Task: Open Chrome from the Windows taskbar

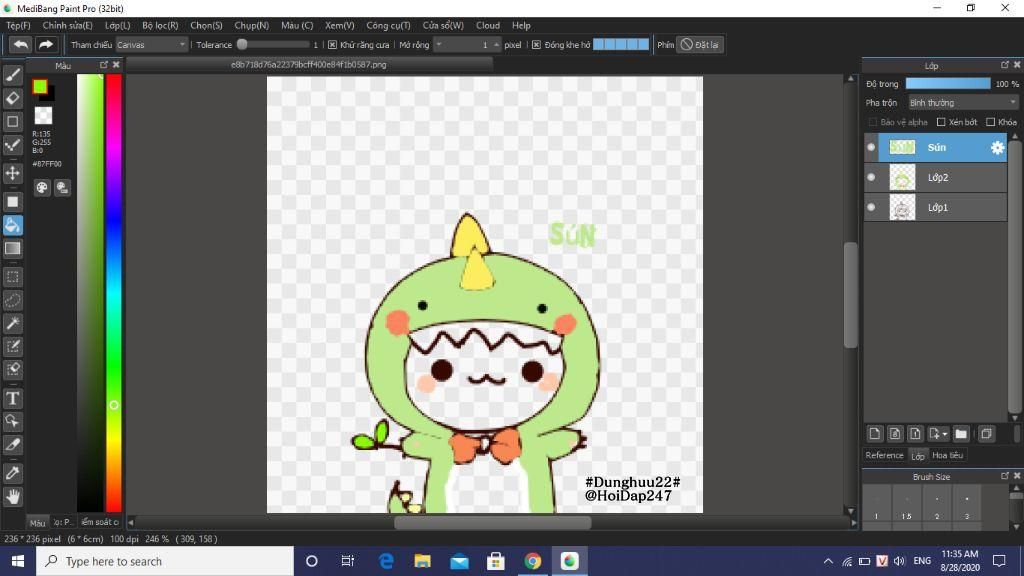Action: pos(533,561)
